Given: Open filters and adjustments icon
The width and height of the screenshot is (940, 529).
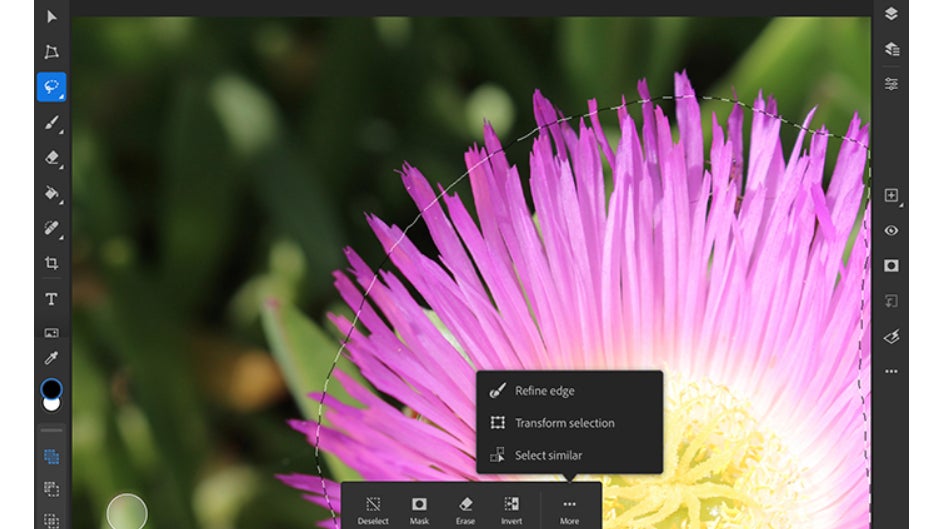Looking at the screenshot, I should pos(891,336).
